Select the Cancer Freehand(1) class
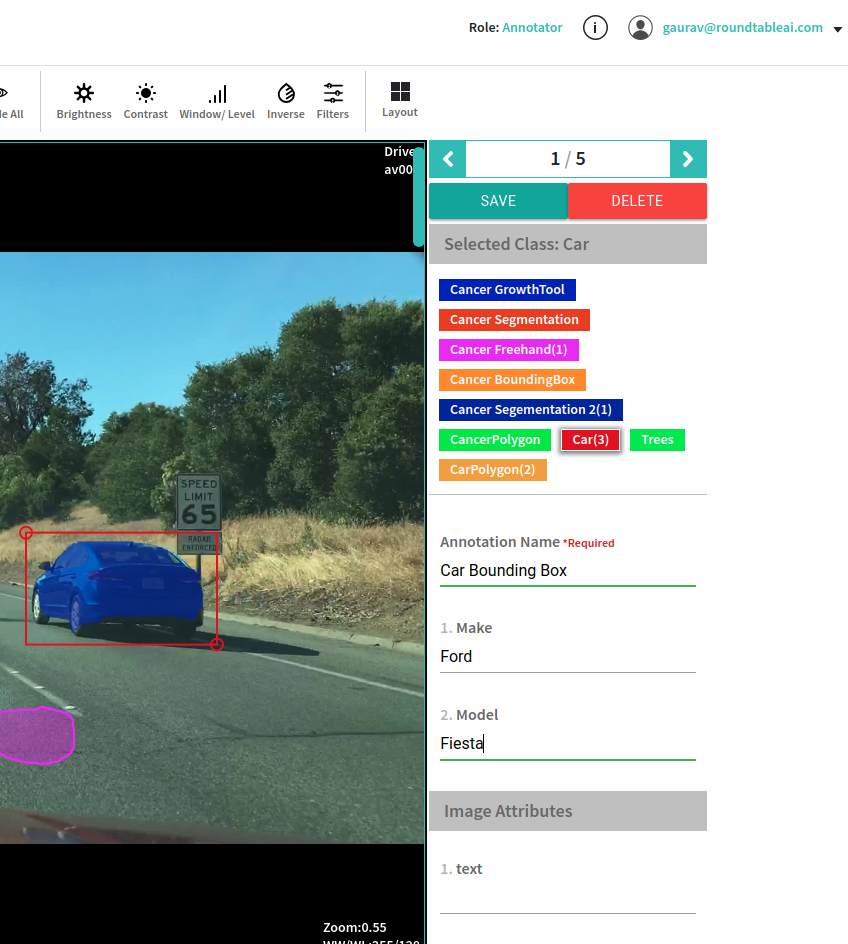848x944 pixels. [509, 350]
